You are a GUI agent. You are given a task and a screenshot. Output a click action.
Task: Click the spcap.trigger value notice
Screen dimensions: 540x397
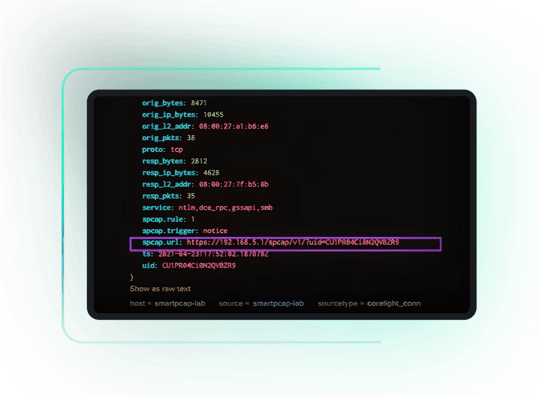point(215,231)
